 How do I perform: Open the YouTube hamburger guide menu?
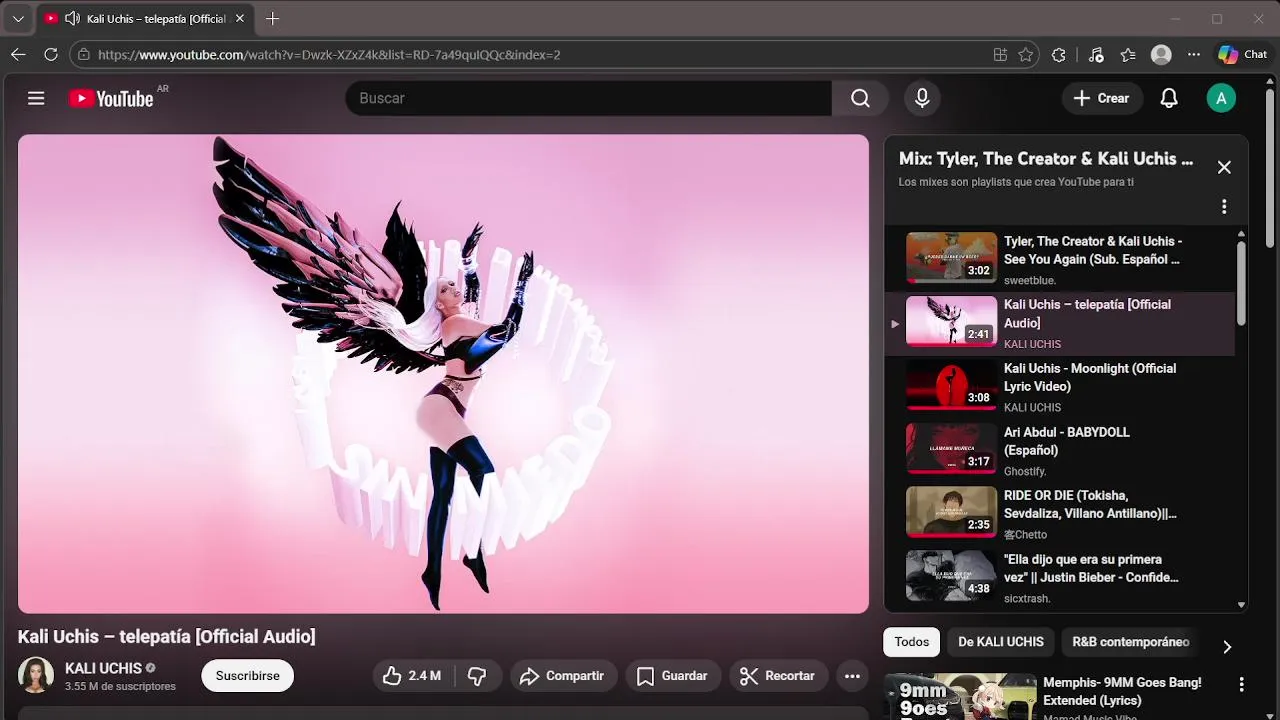(36, 98)
